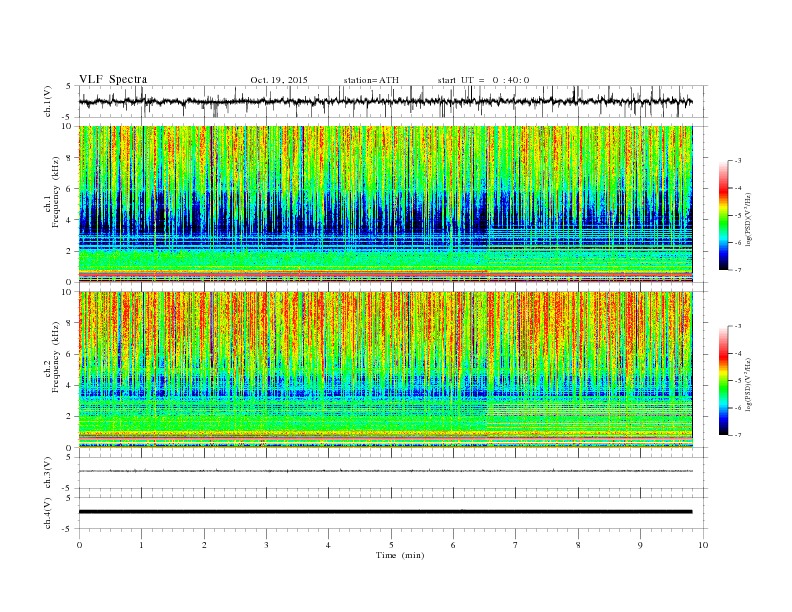Click inside the ch.2 spectrogram panel
This screenshot has height=612, width=792.
385,370
